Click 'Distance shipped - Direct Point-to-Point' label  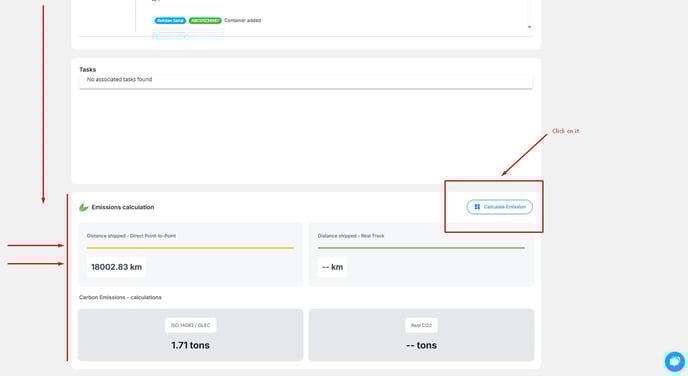[131, 236]
